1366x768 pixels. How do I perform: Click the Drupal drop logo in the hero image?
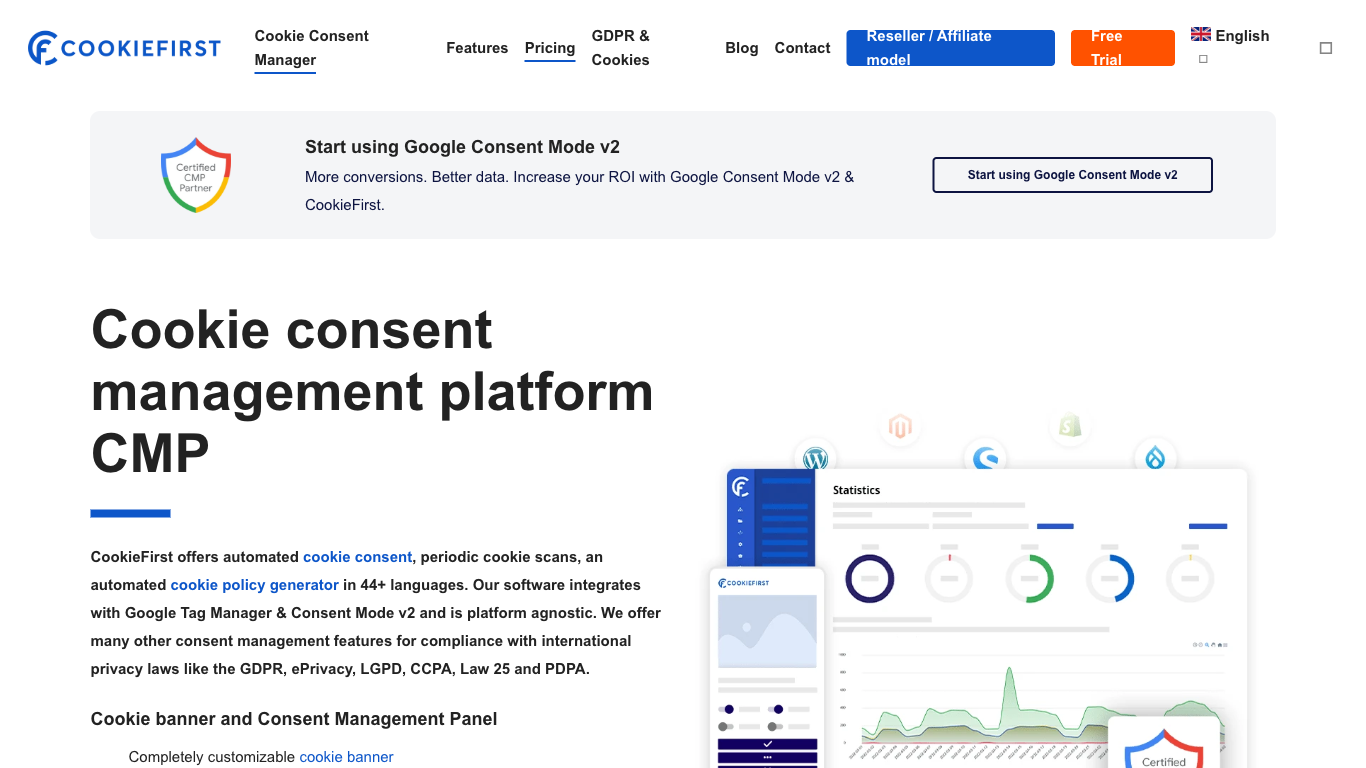1156,458
